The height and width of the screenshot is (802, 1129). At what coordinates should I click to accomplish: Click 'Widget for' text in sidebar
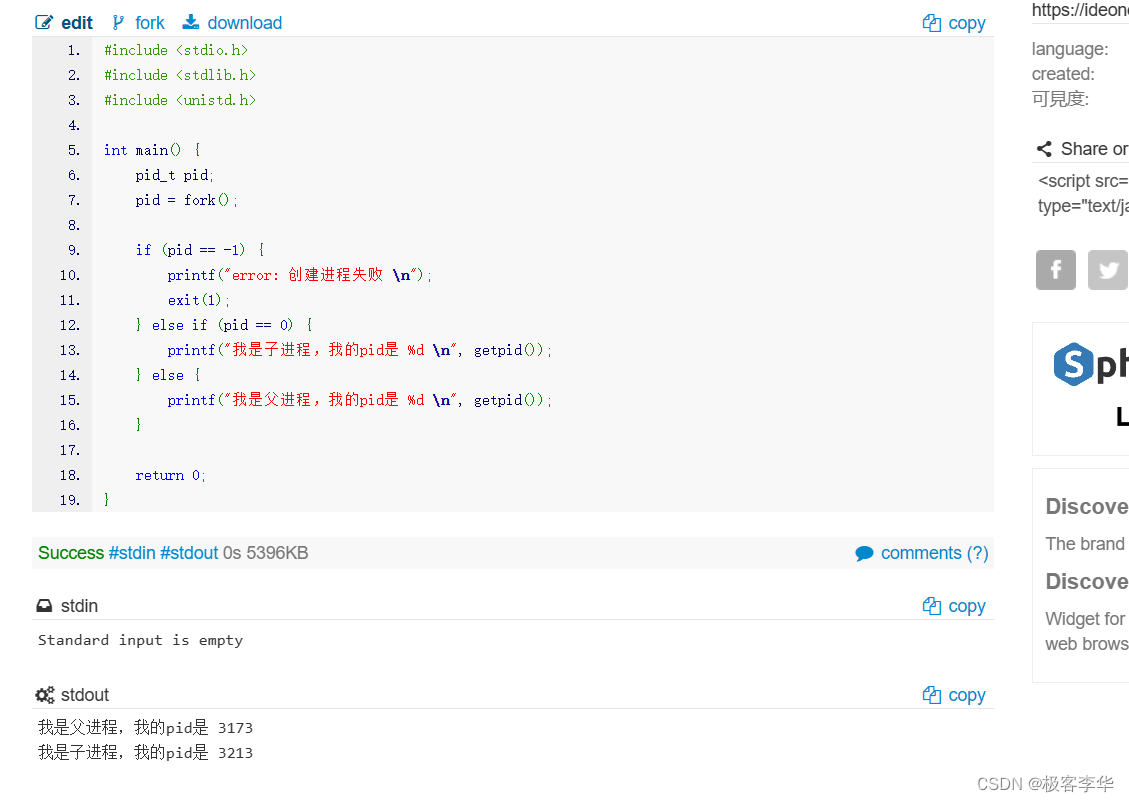point(1084,619)
